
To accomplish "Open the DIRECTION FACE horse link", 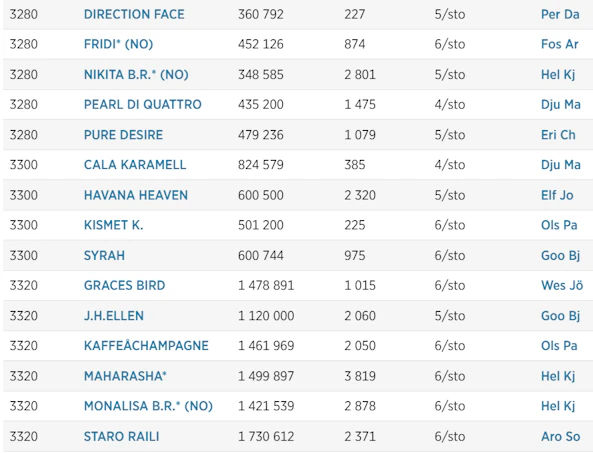I will [x=134, y=14].
